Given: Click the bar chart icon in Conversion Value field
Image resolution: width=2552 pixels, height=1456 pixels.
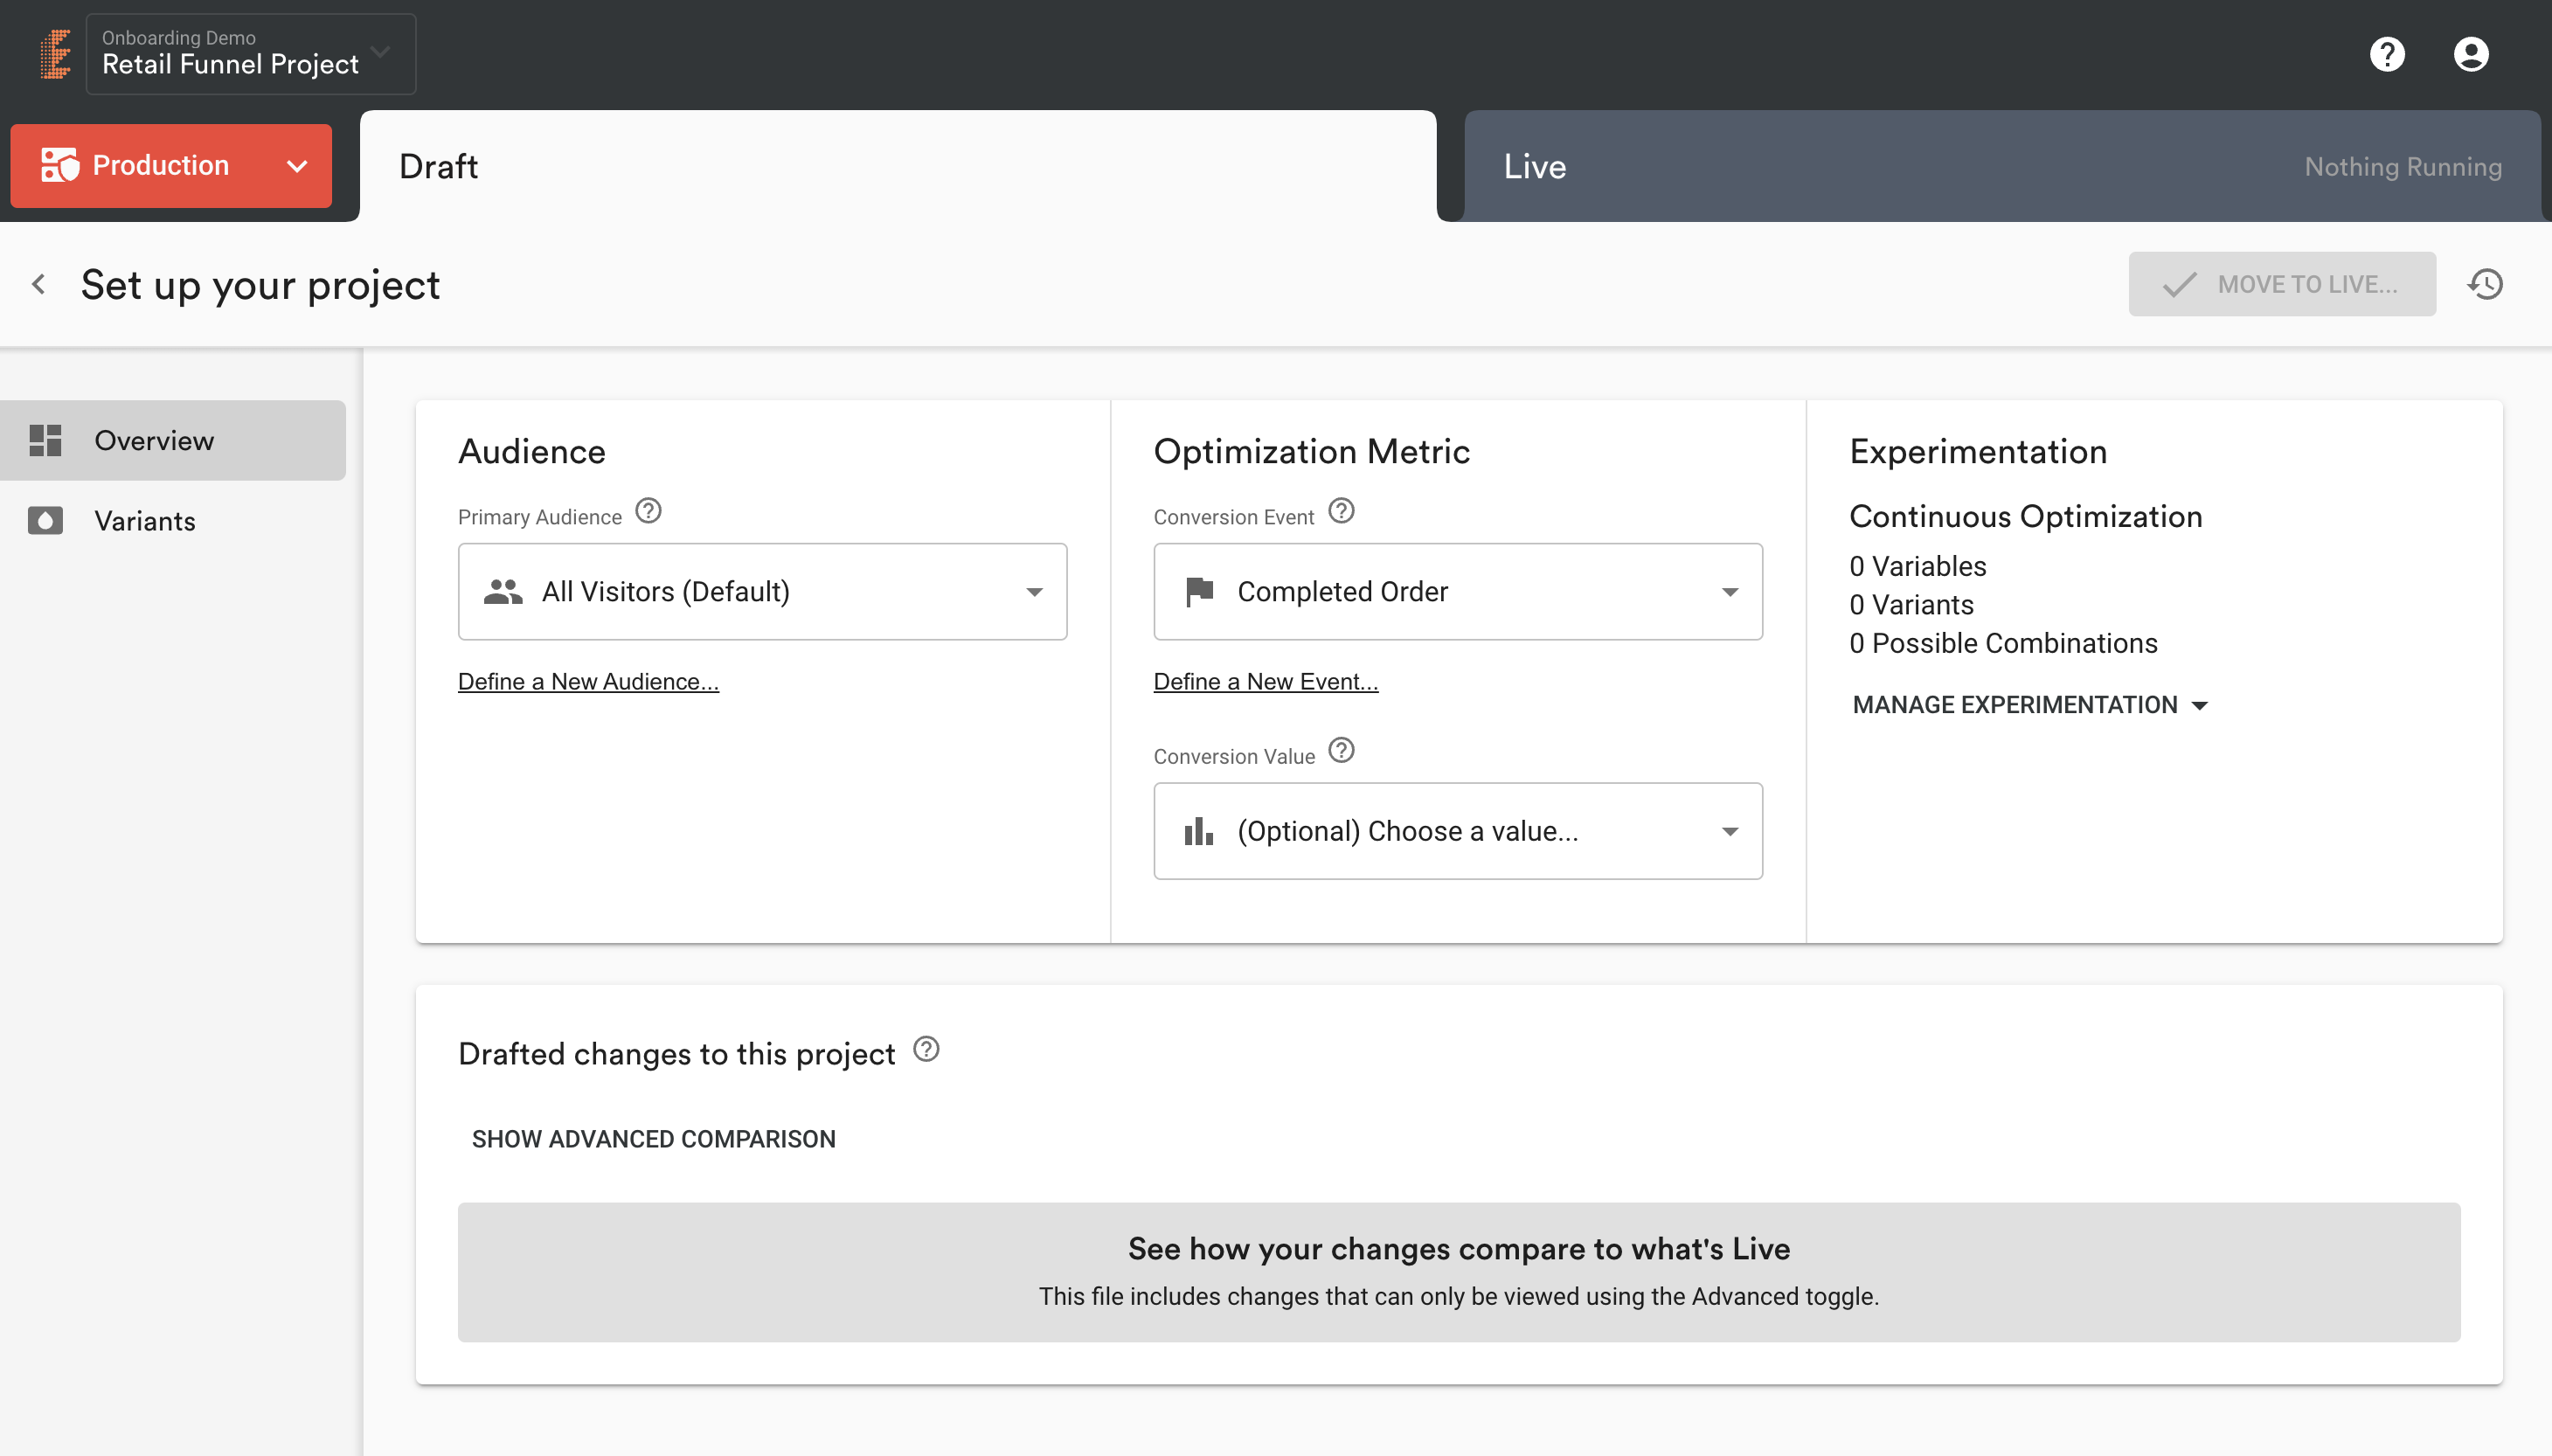Looking at the screenshot, I should coord(1198,831).
